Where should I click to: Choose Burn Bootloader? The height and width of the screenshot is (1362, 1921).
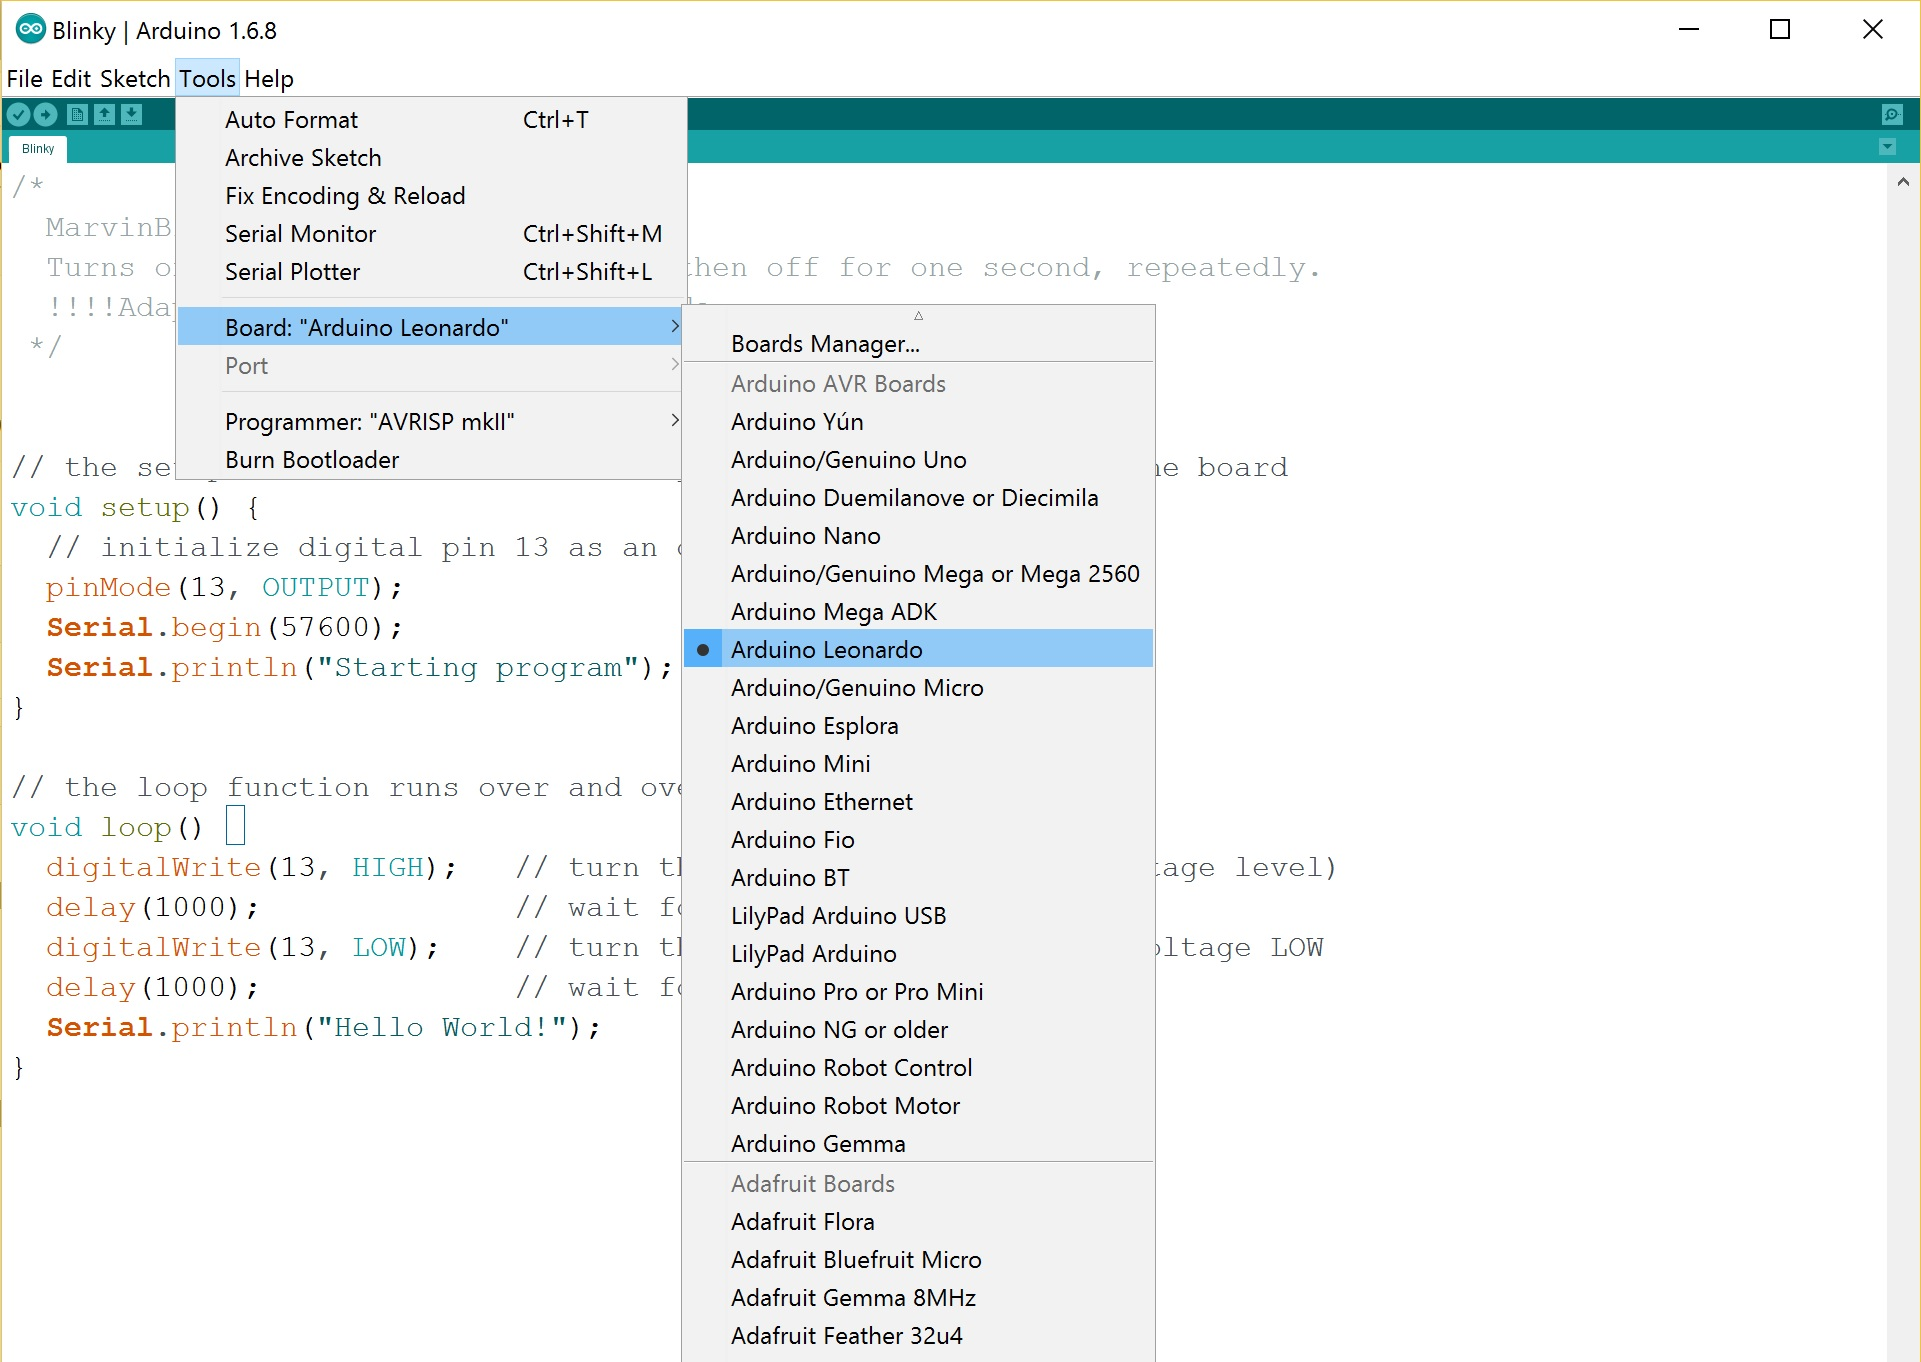click(x=431, y=460)
